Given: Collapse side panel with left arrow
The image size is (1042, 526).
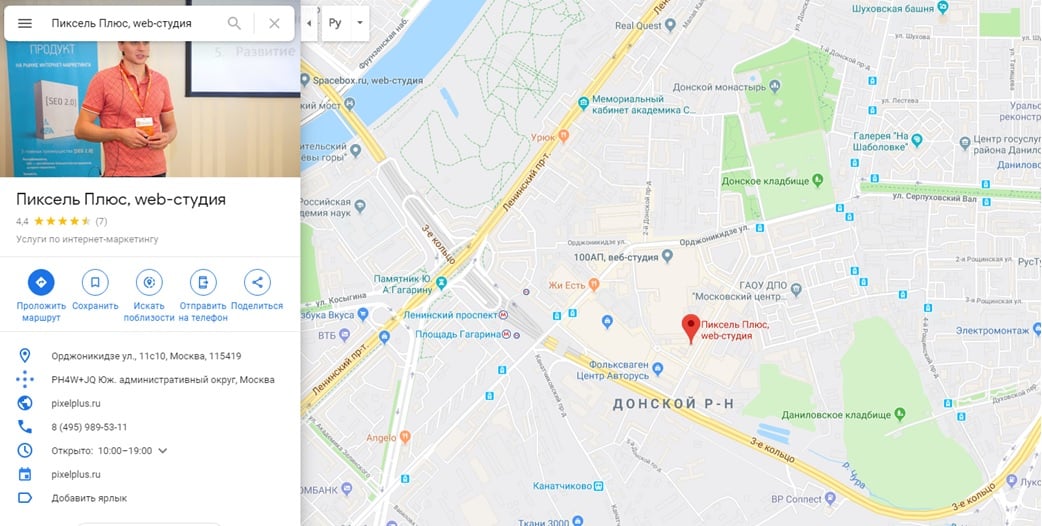Looking at the screenshot, I should point(309,23).
